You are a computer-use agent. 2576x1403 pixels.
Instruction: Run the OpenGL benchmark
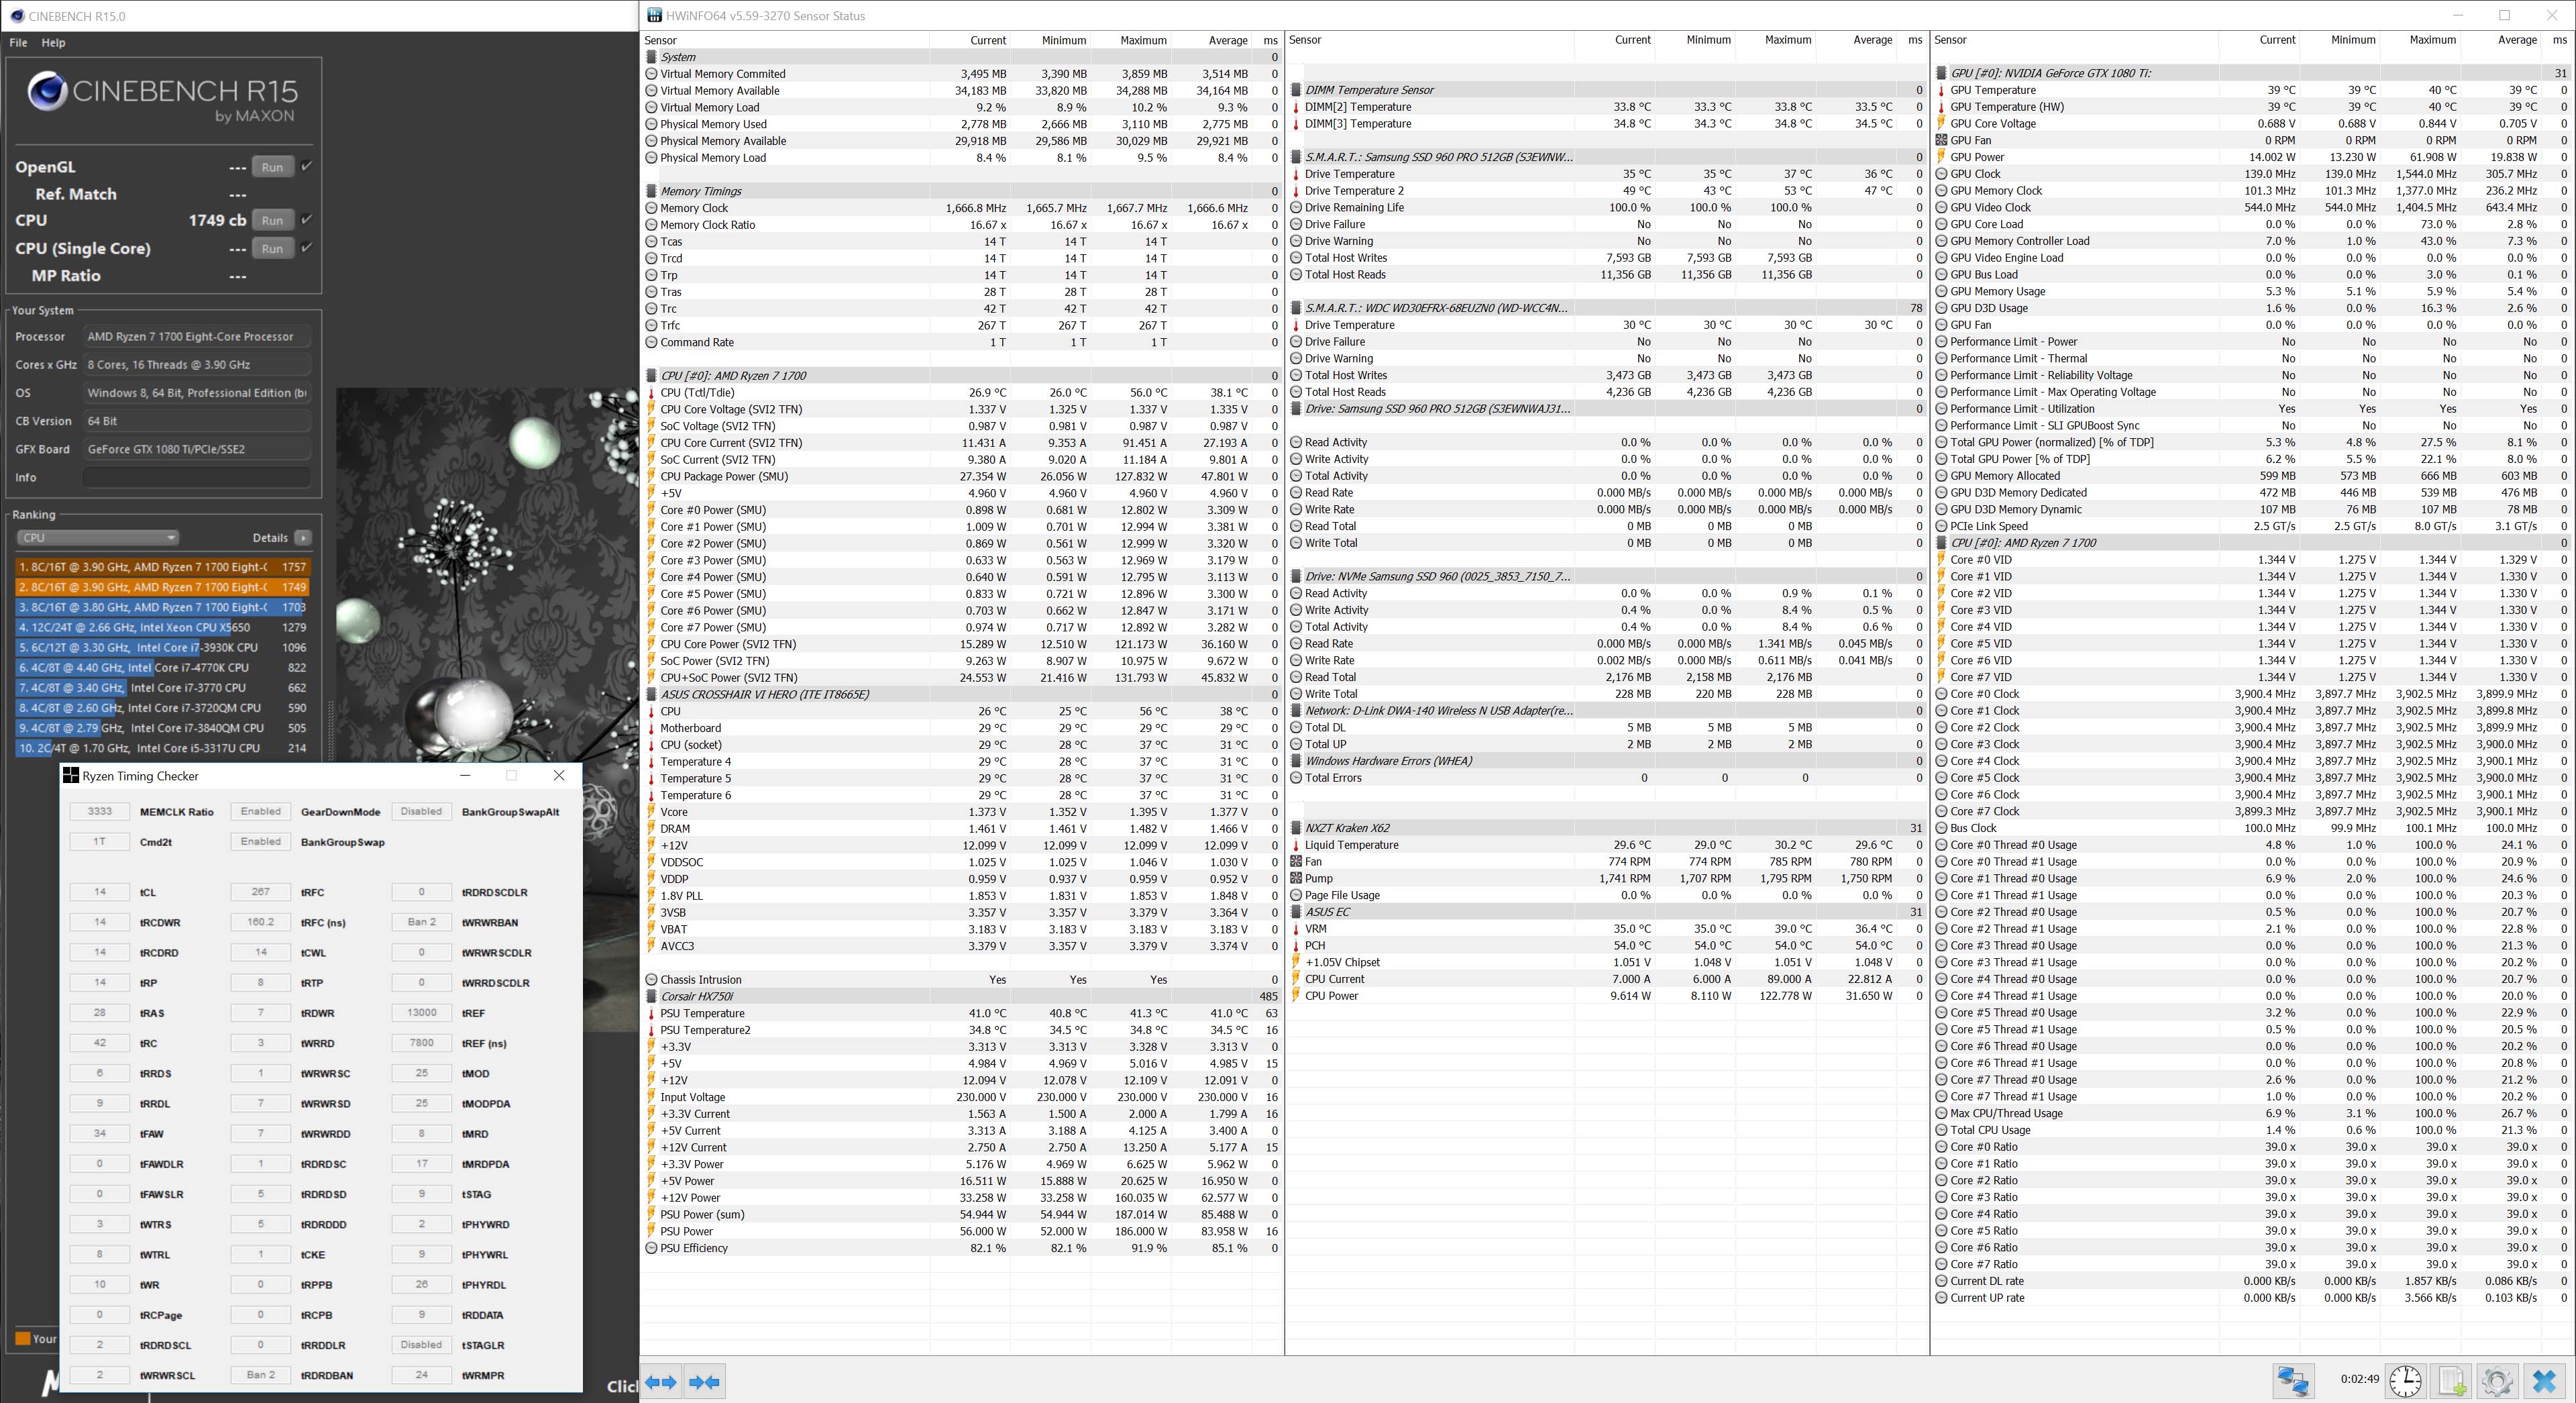[x=272, y=167]
